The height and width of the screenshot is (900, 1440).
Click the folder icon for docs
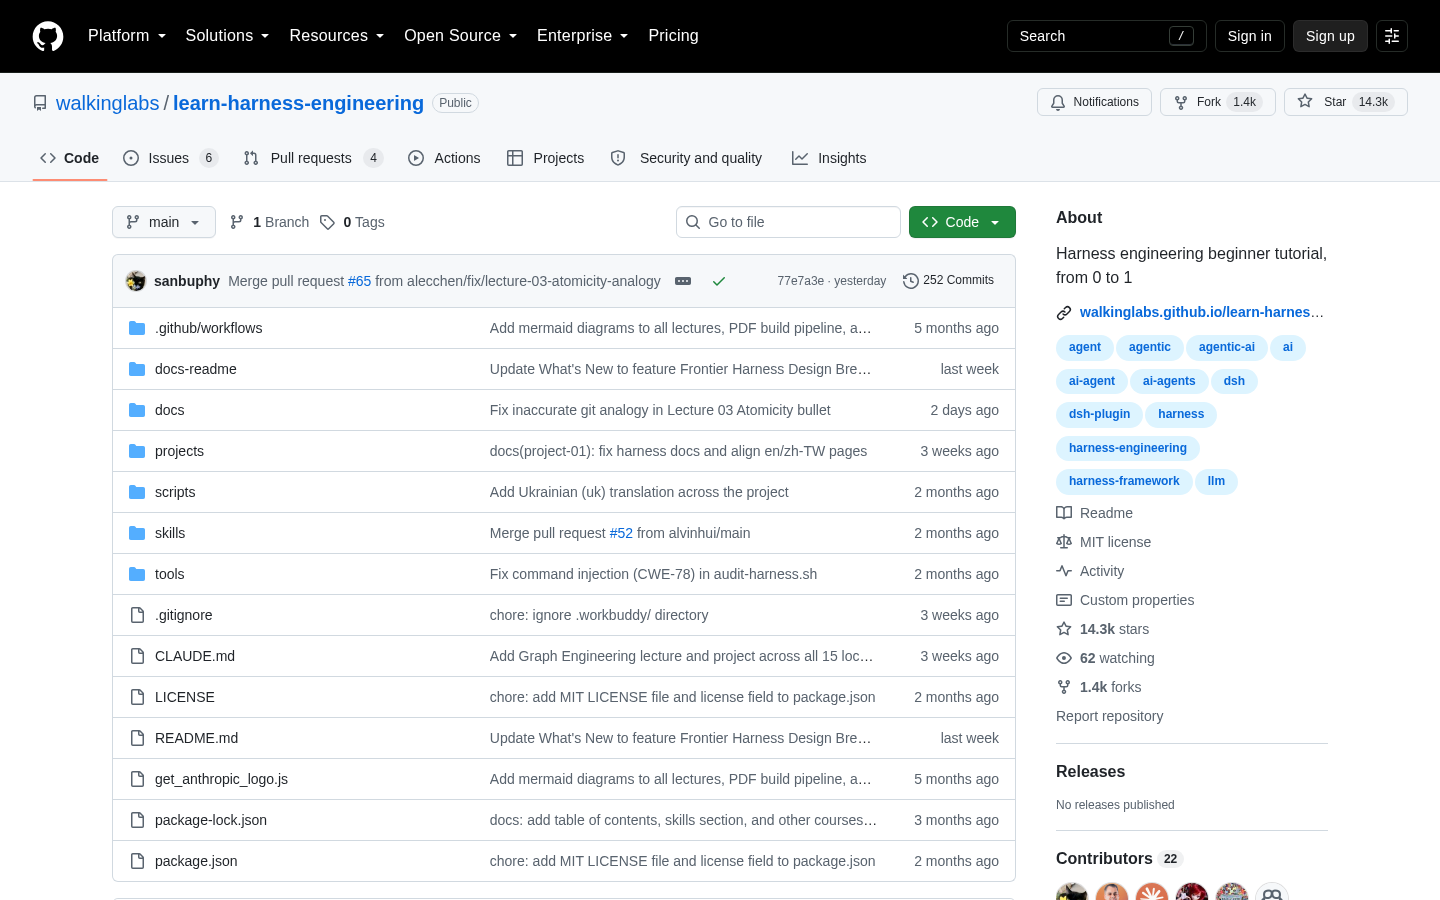(x=137, y=410)
